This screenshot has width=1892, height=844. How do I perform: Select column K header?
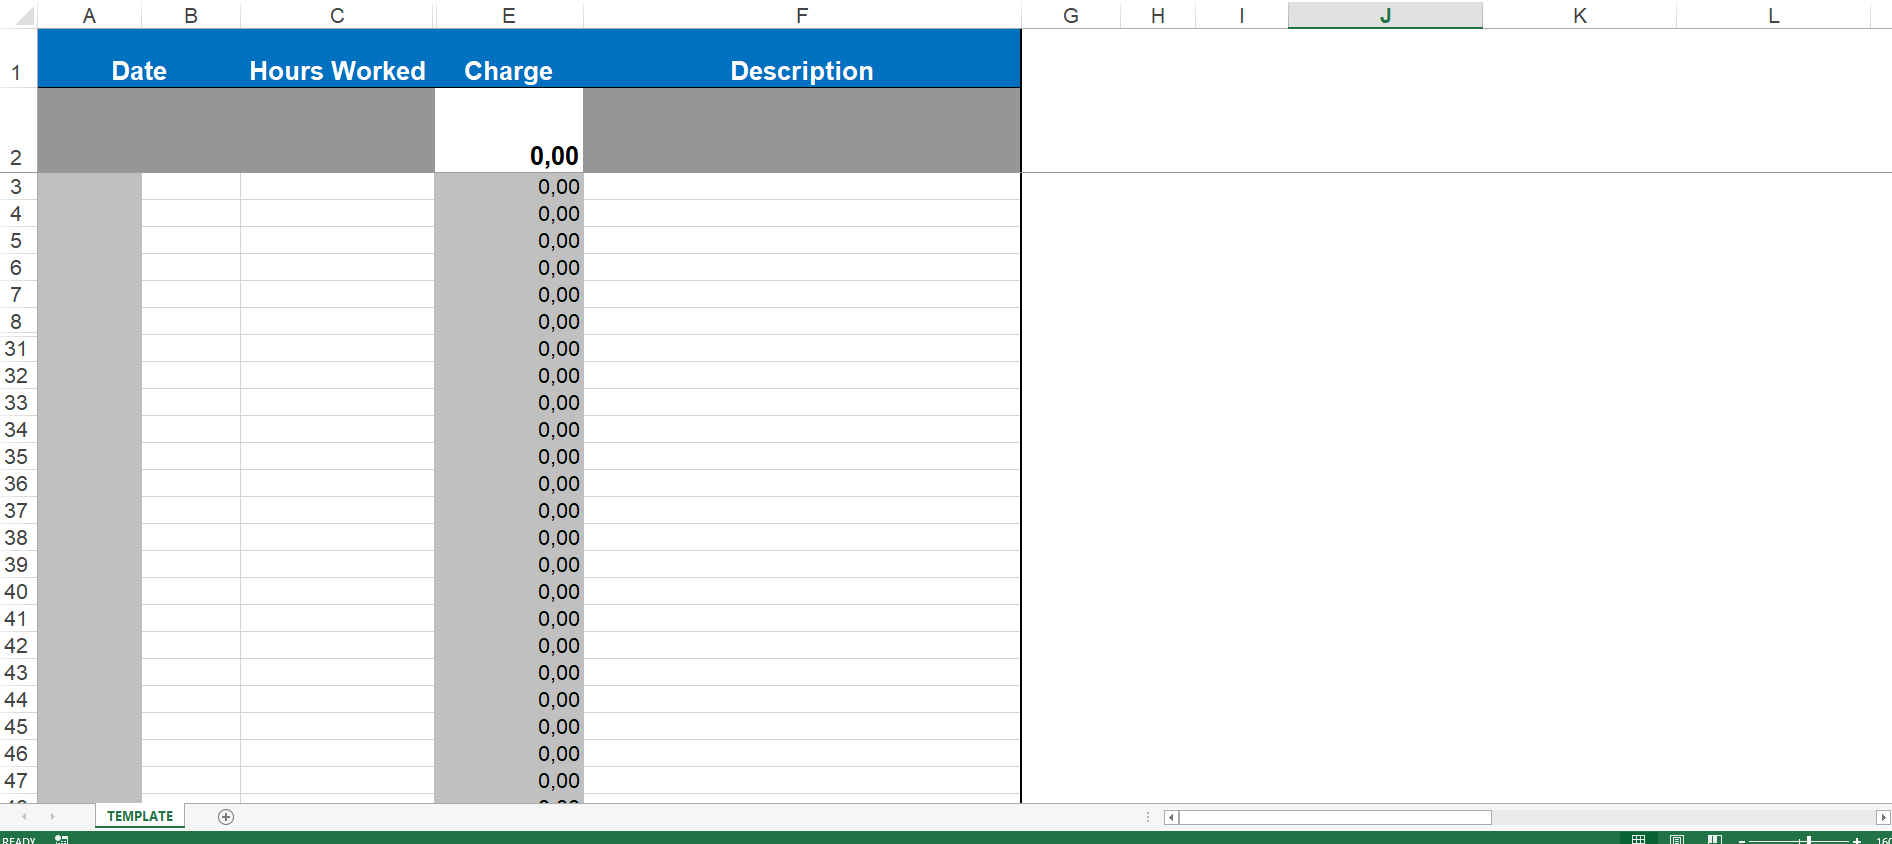1579,15
